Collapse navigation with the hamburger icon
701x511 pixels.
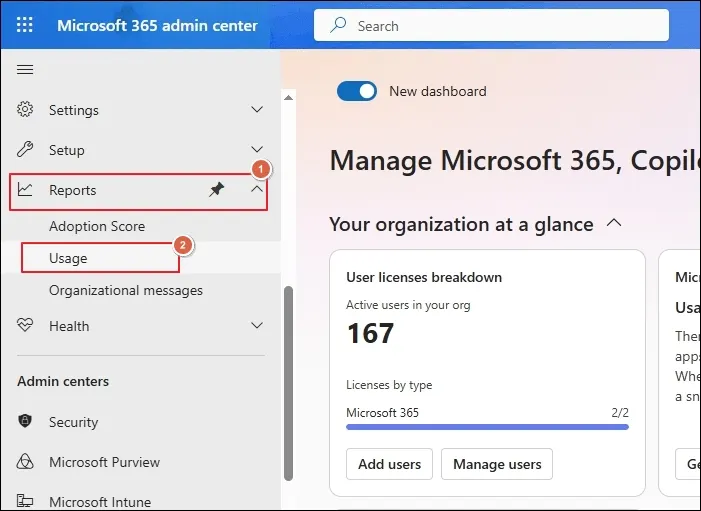25,69
